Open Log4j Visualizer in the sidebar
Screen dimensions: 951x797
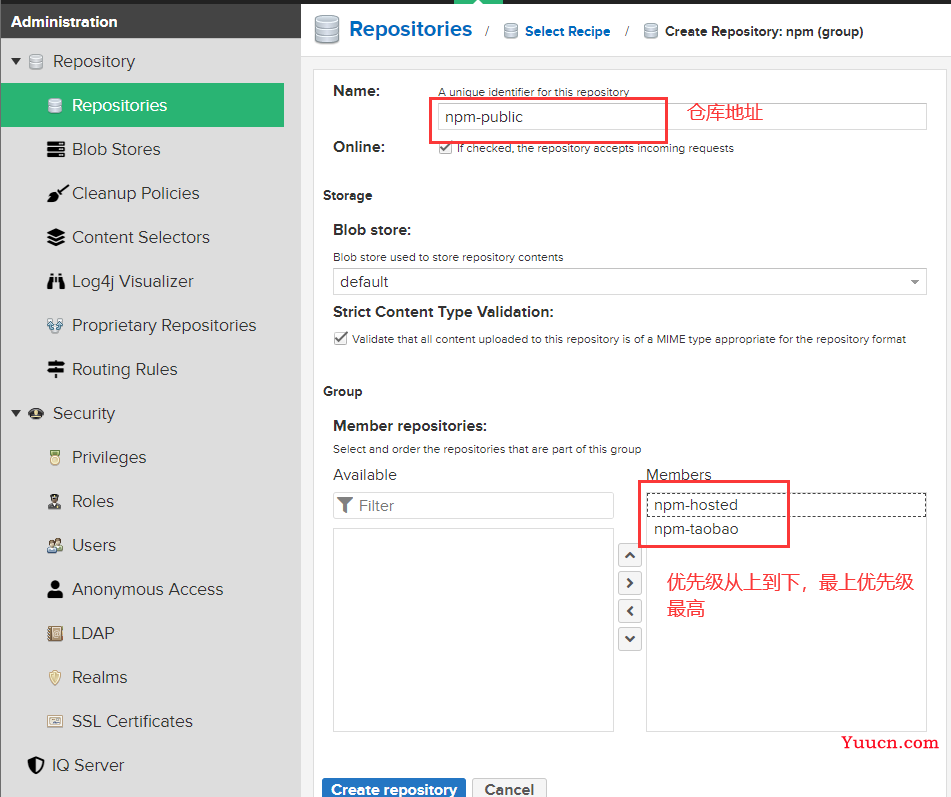tap(132, 281)
